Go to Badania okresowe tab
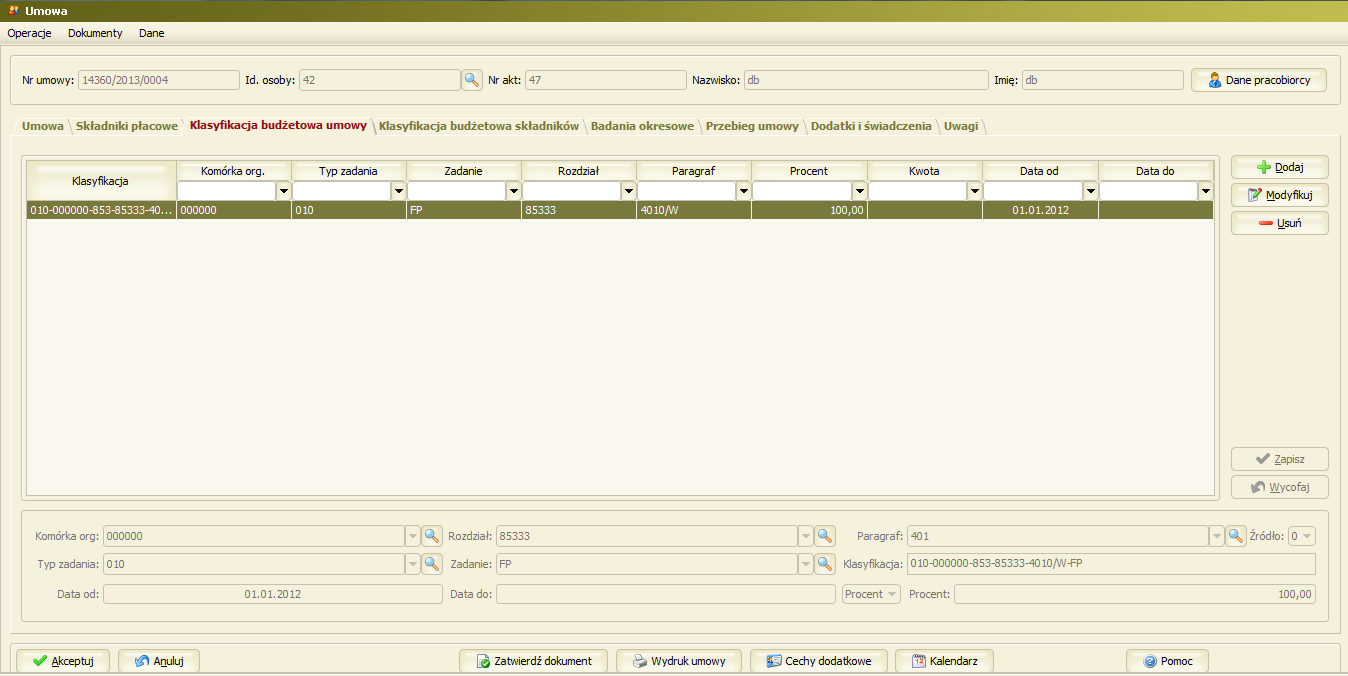 [642, 126]
